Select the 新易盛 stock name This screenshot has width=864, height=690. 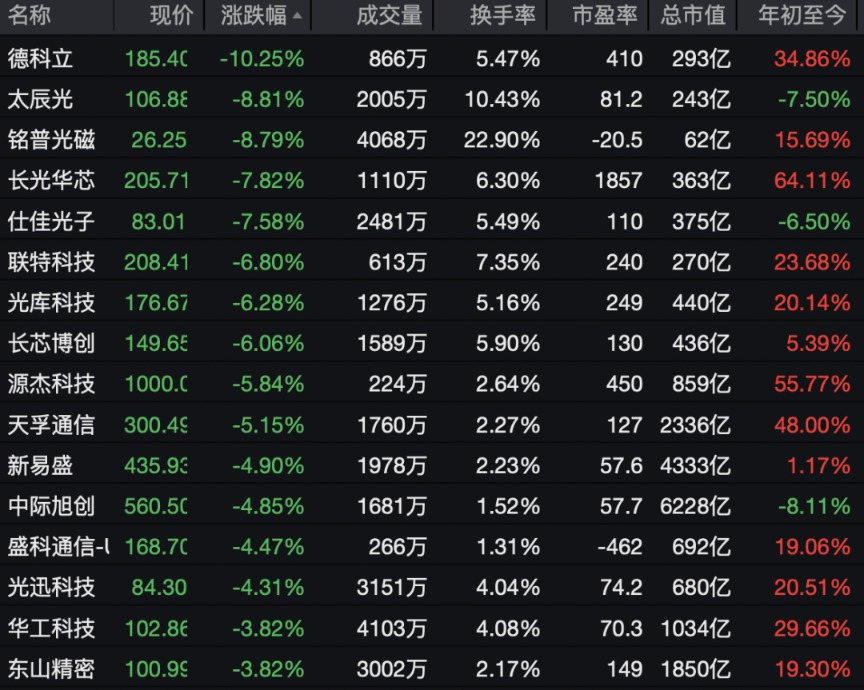(x=40, y=466)
